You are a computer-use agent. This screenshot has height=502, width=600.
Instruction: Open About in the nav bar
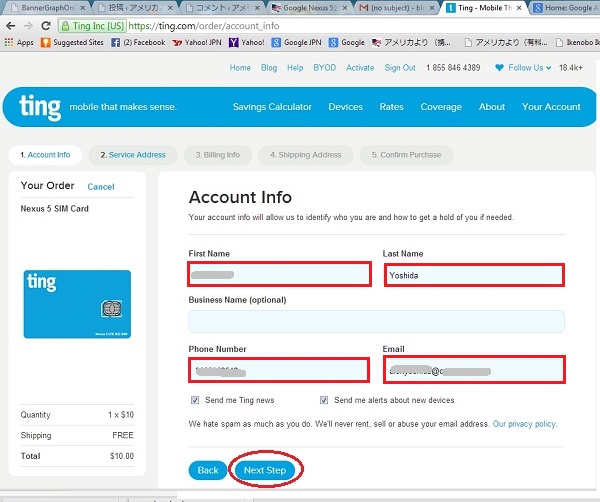[492, 107]
